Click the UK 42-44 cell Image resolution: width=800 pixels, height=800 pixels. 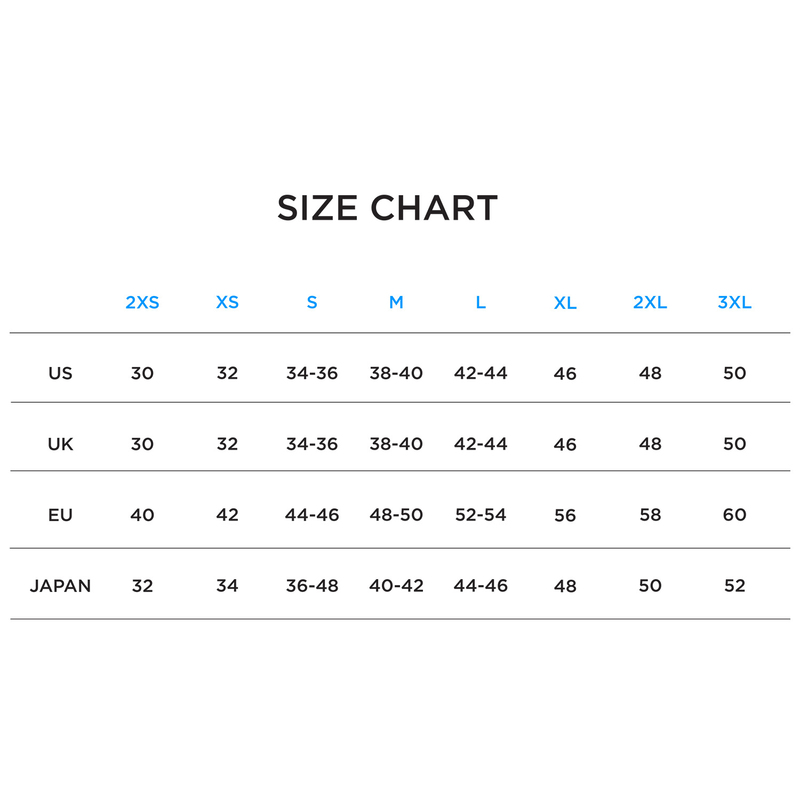click(481, 444)
